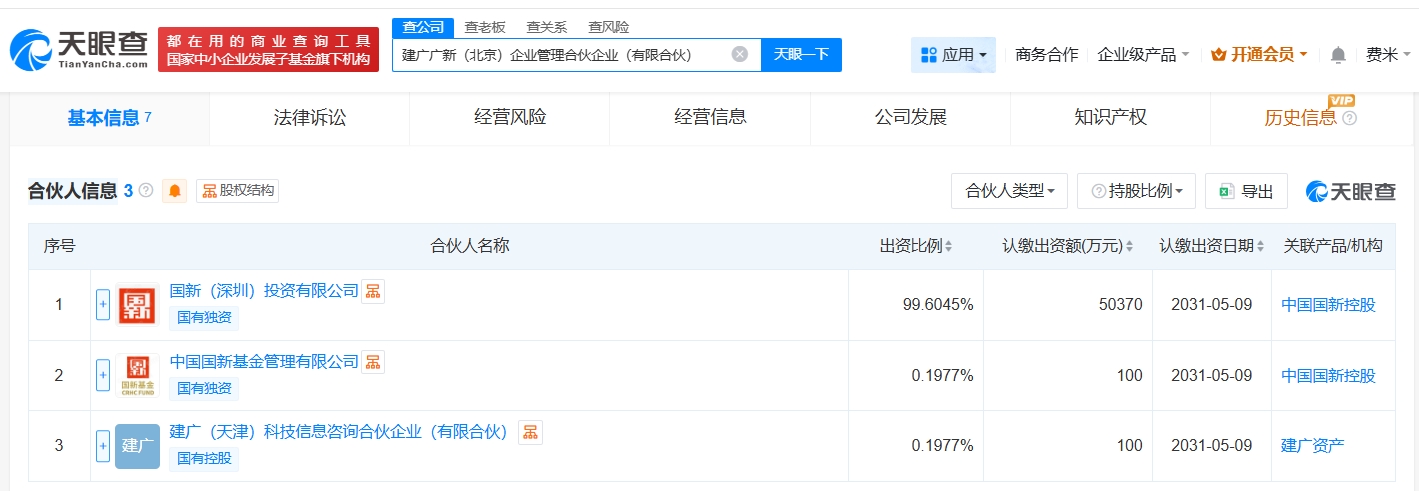This screenshot has height=491, width=1419.
Task: Click the help icon next to 合伙人信息 count
Action: (x=146, y=190)
